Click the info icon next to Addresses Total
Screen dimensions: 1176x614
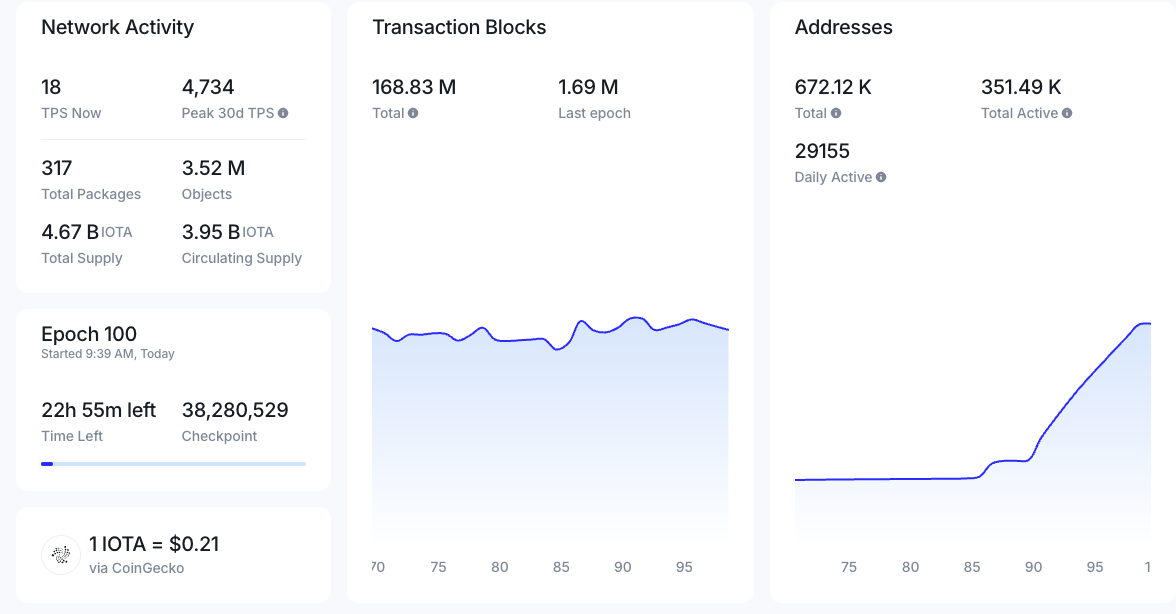pyautogui.click(x=836, y=114)
